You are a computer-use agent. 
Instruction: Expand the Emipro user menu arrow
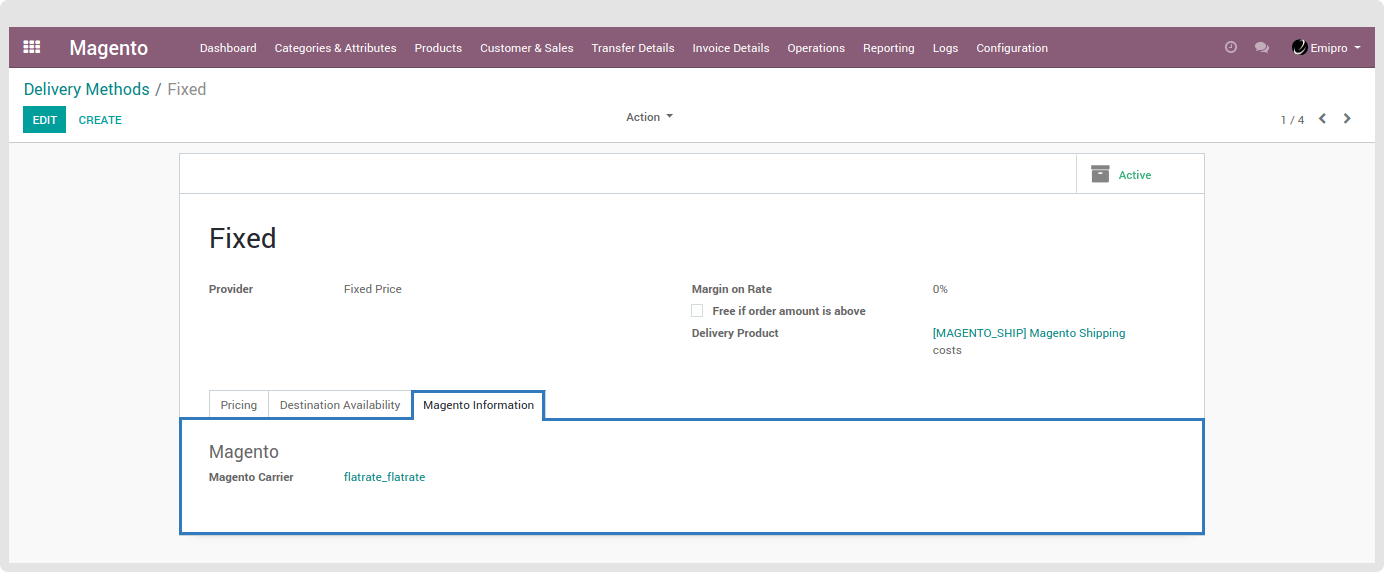click(1357, 47)
